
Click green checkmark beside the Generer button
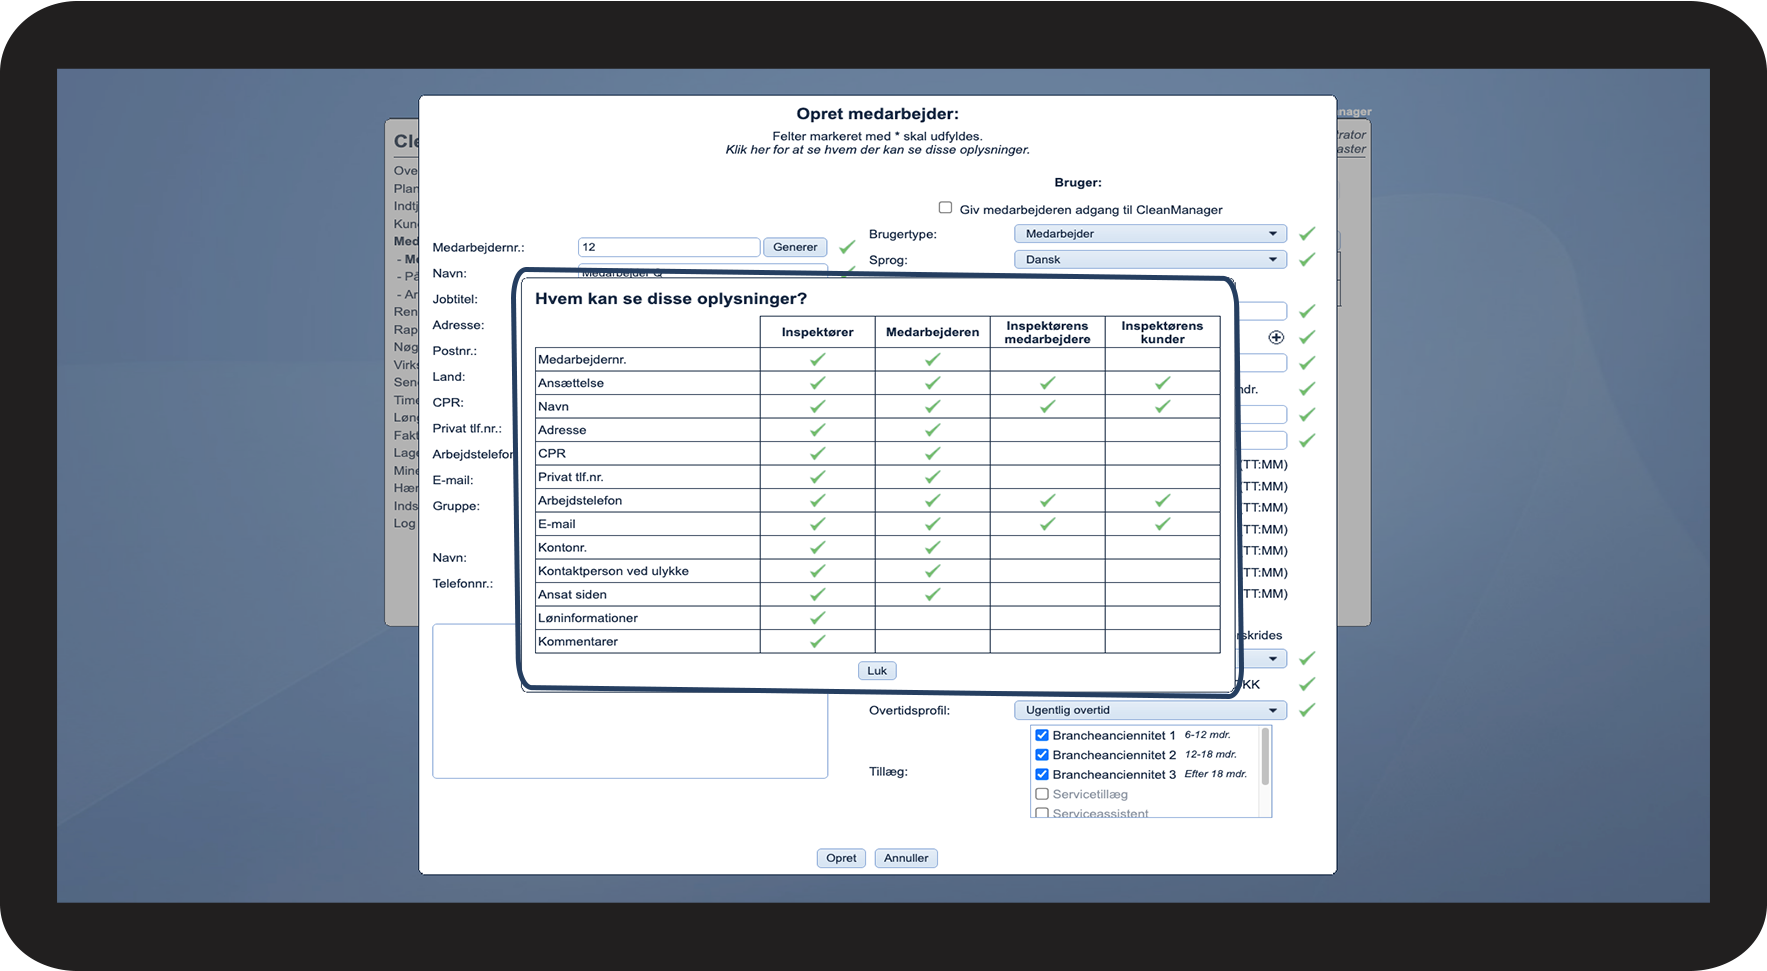847,247
